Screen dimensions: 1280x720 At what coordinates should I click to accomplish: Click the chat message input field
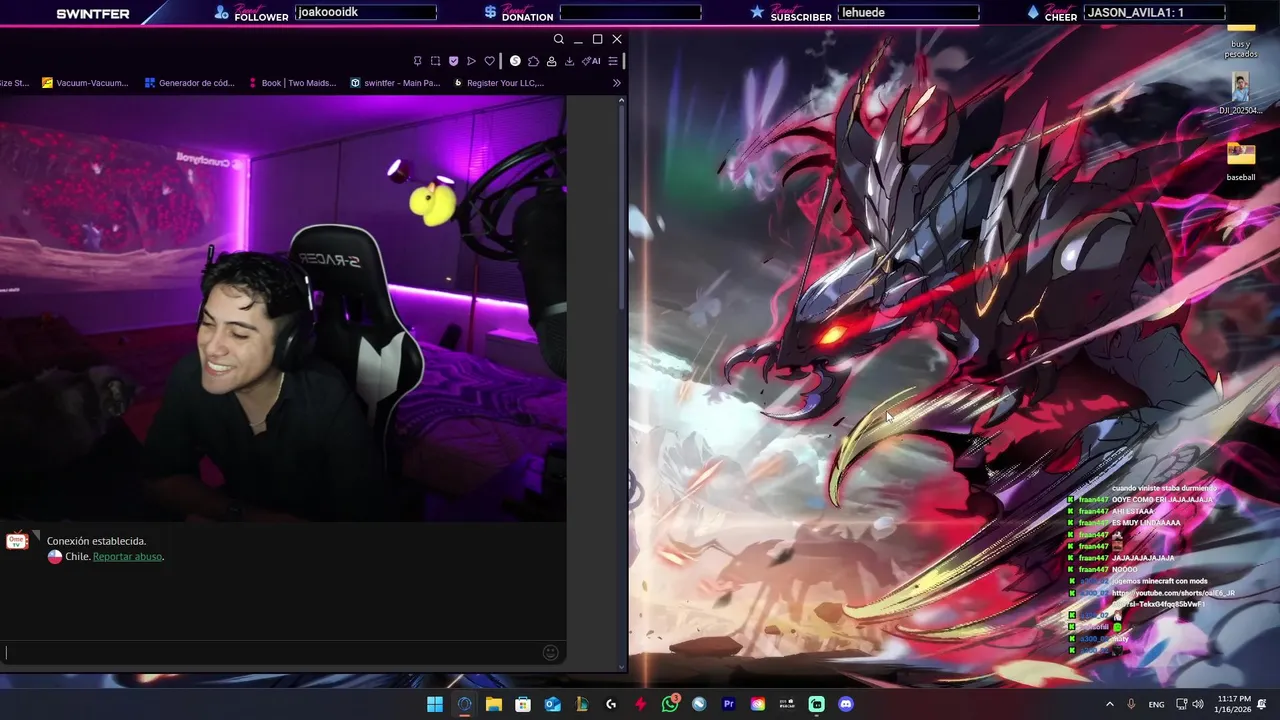point(270,653)
